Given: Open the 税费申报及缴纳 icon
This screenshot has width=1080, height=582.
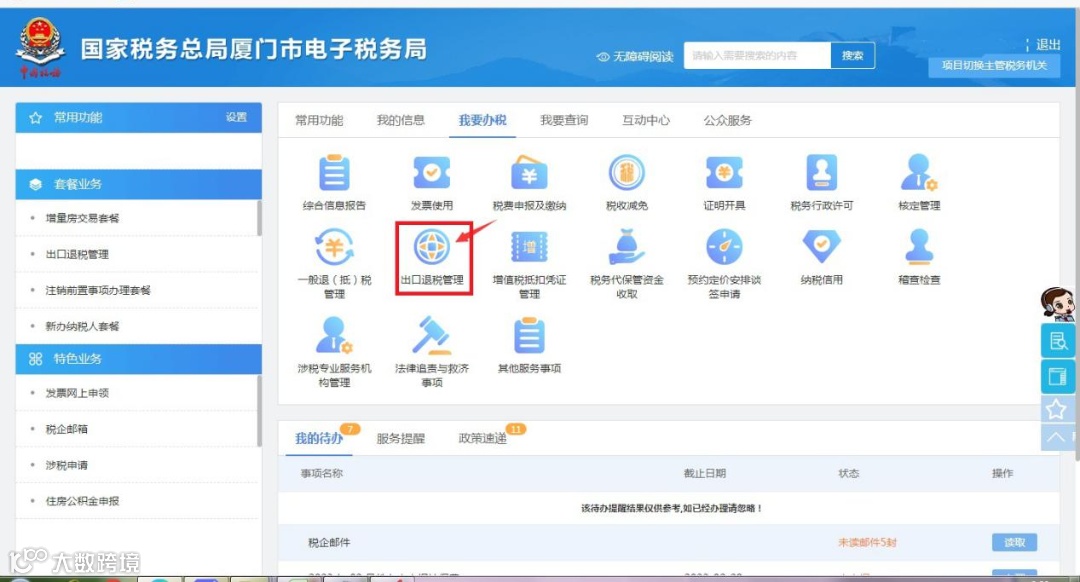Looking at the screenshot, I should (x=529, y=172).
